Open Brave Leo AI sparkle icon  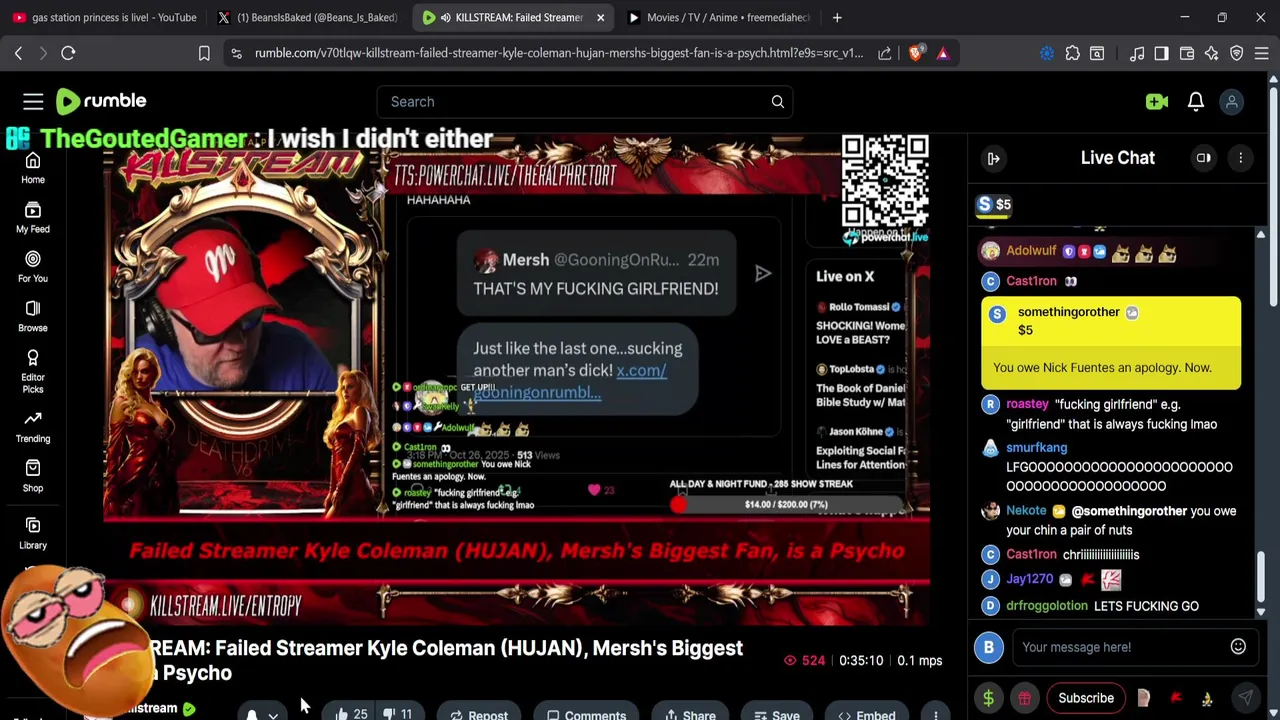(x=1212, y=53)
